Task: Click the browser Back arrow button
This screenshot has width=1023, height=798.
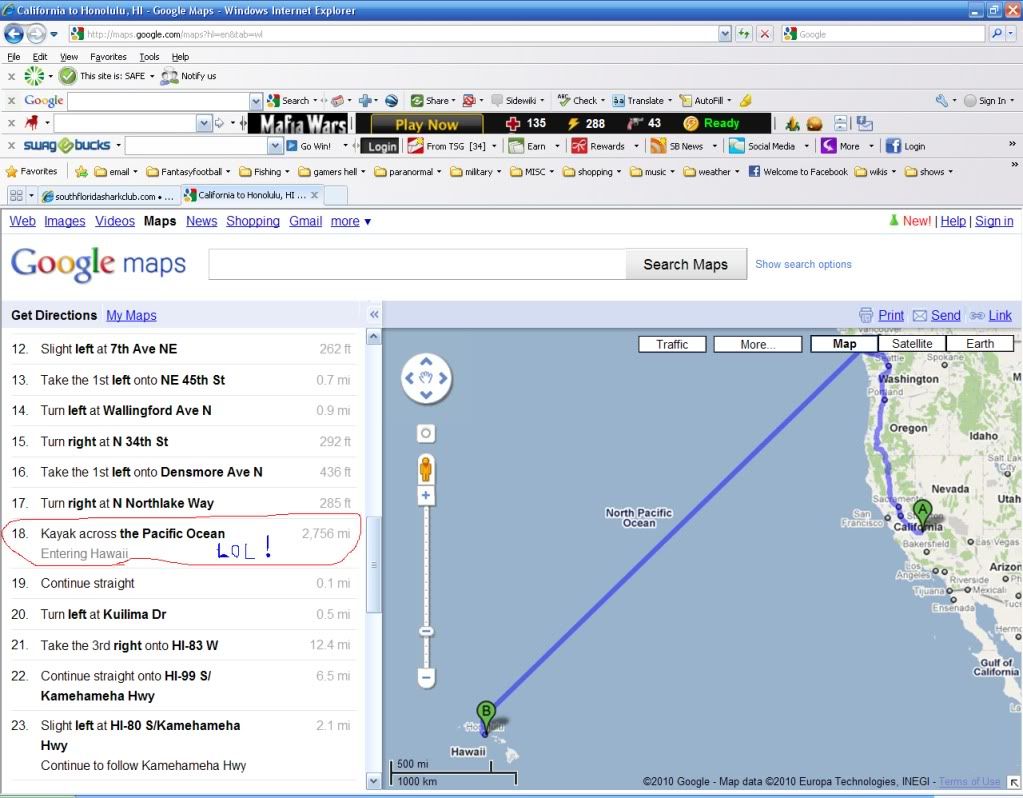Action: pyautogui.click(x=14, y=33)
